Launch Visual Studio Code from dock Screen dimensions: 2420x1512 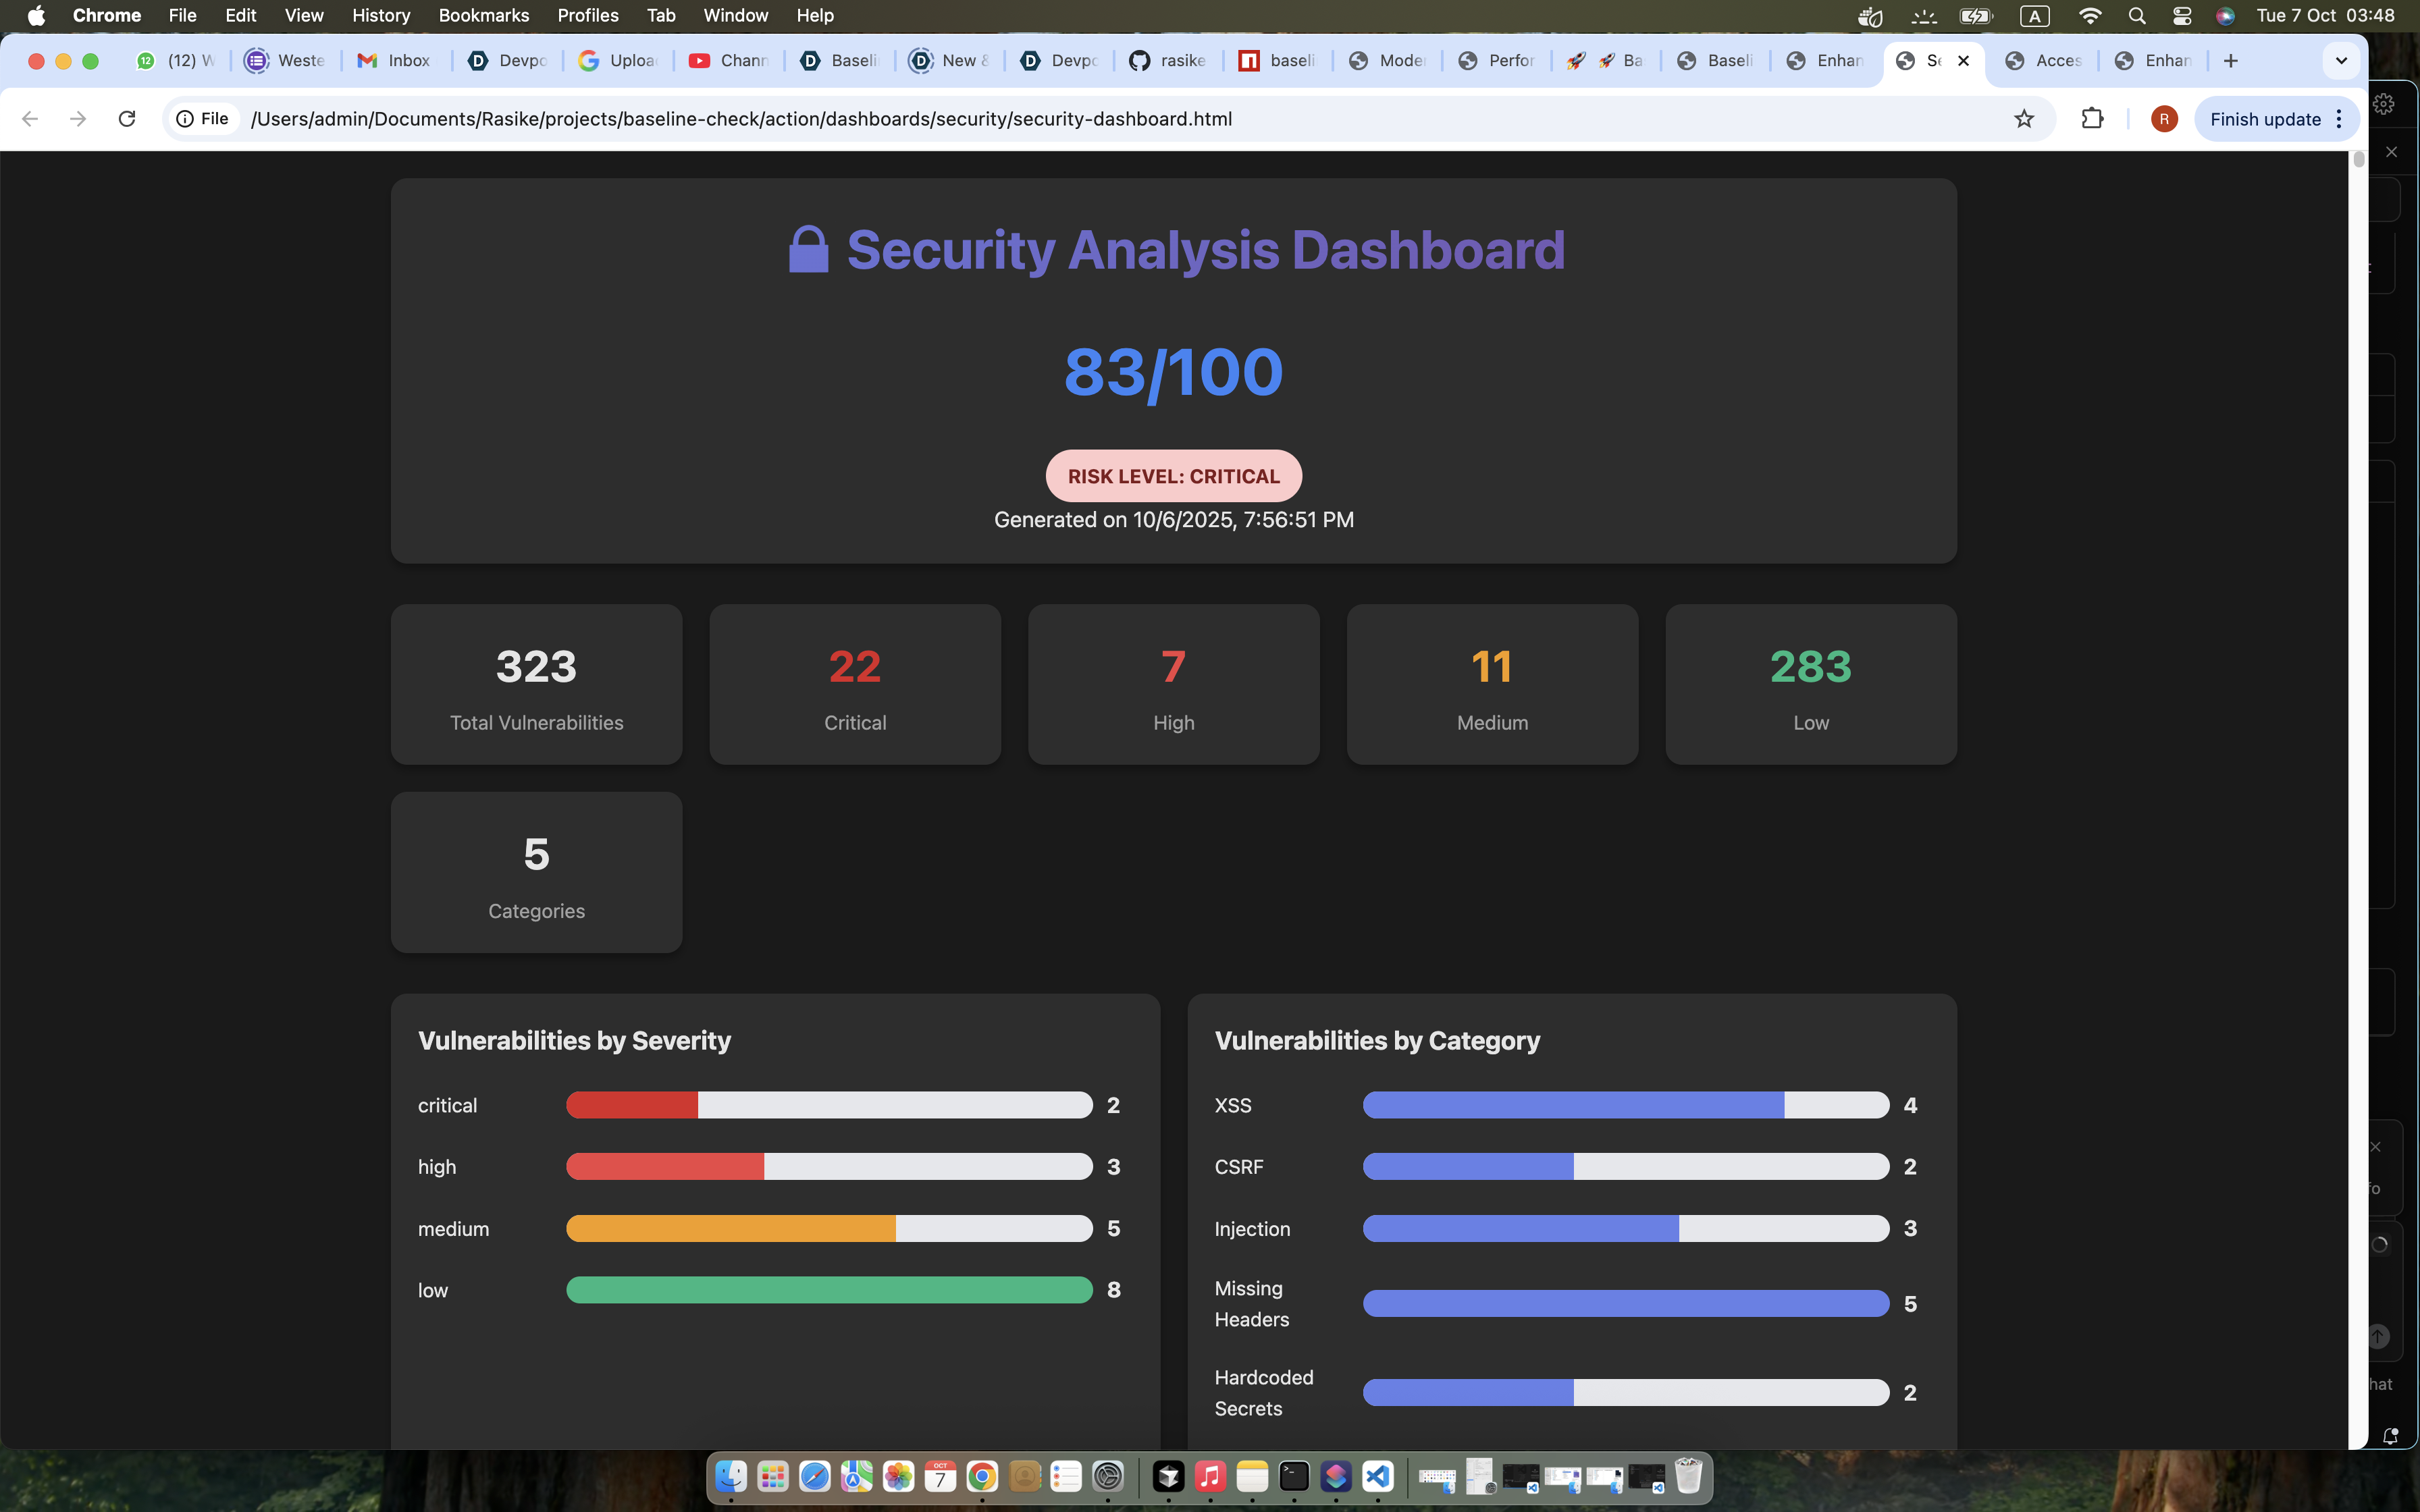1378,1476
